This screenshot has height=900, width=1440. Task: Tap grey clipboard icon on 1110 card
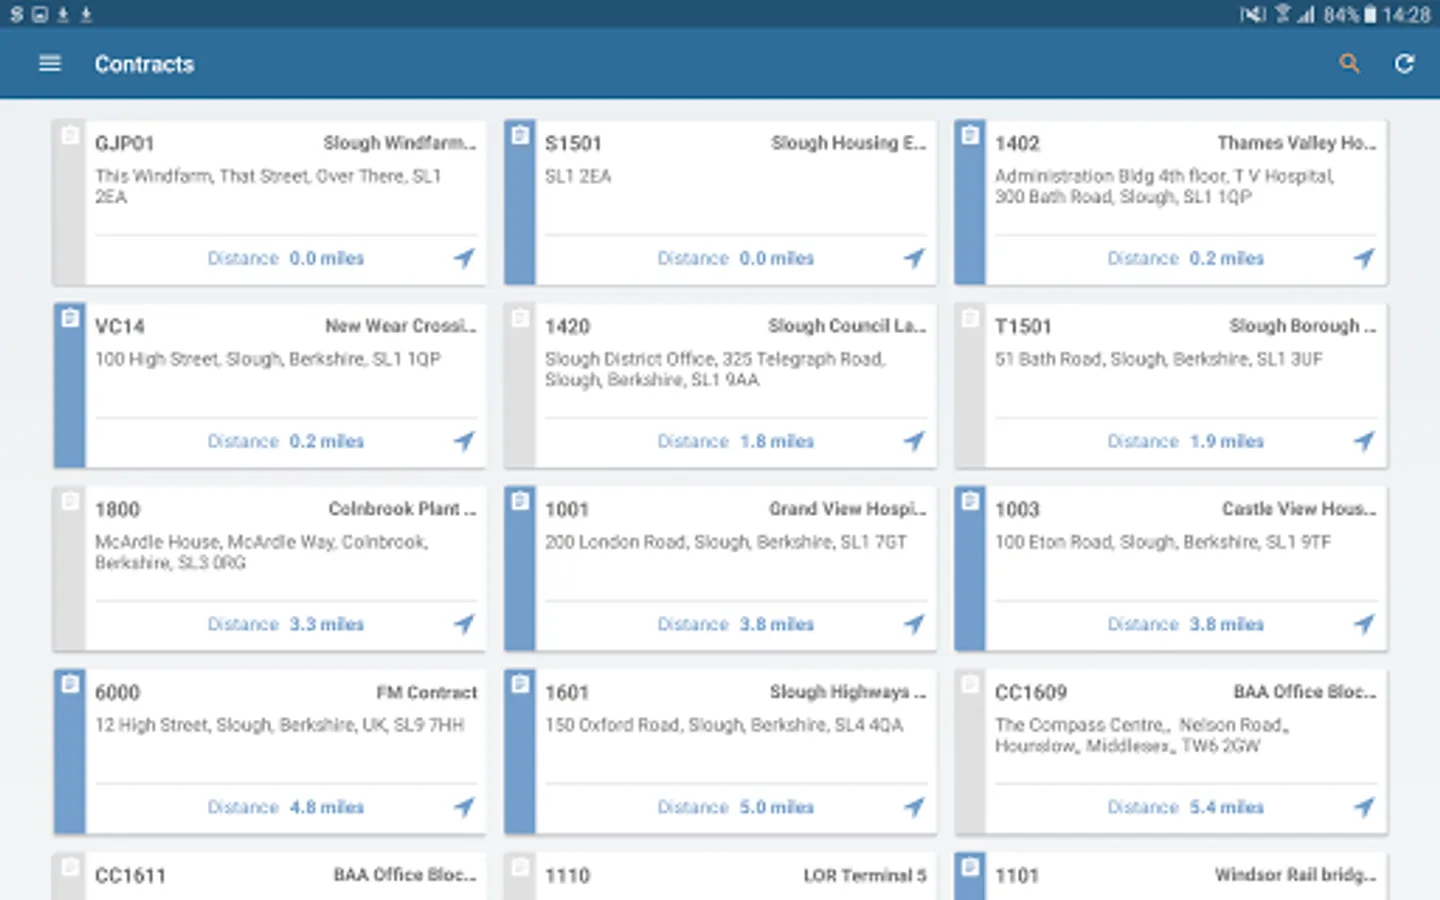520,867
